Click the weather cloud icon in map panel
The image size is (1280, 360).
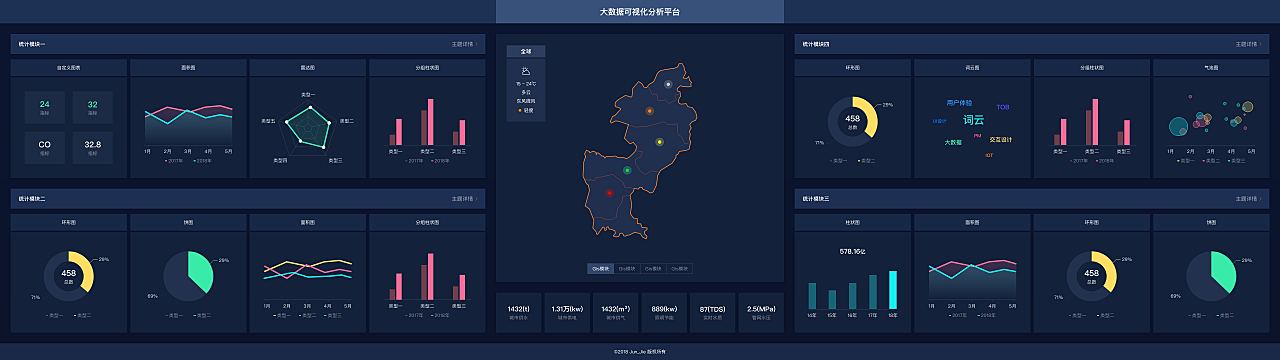pos(526,71)
